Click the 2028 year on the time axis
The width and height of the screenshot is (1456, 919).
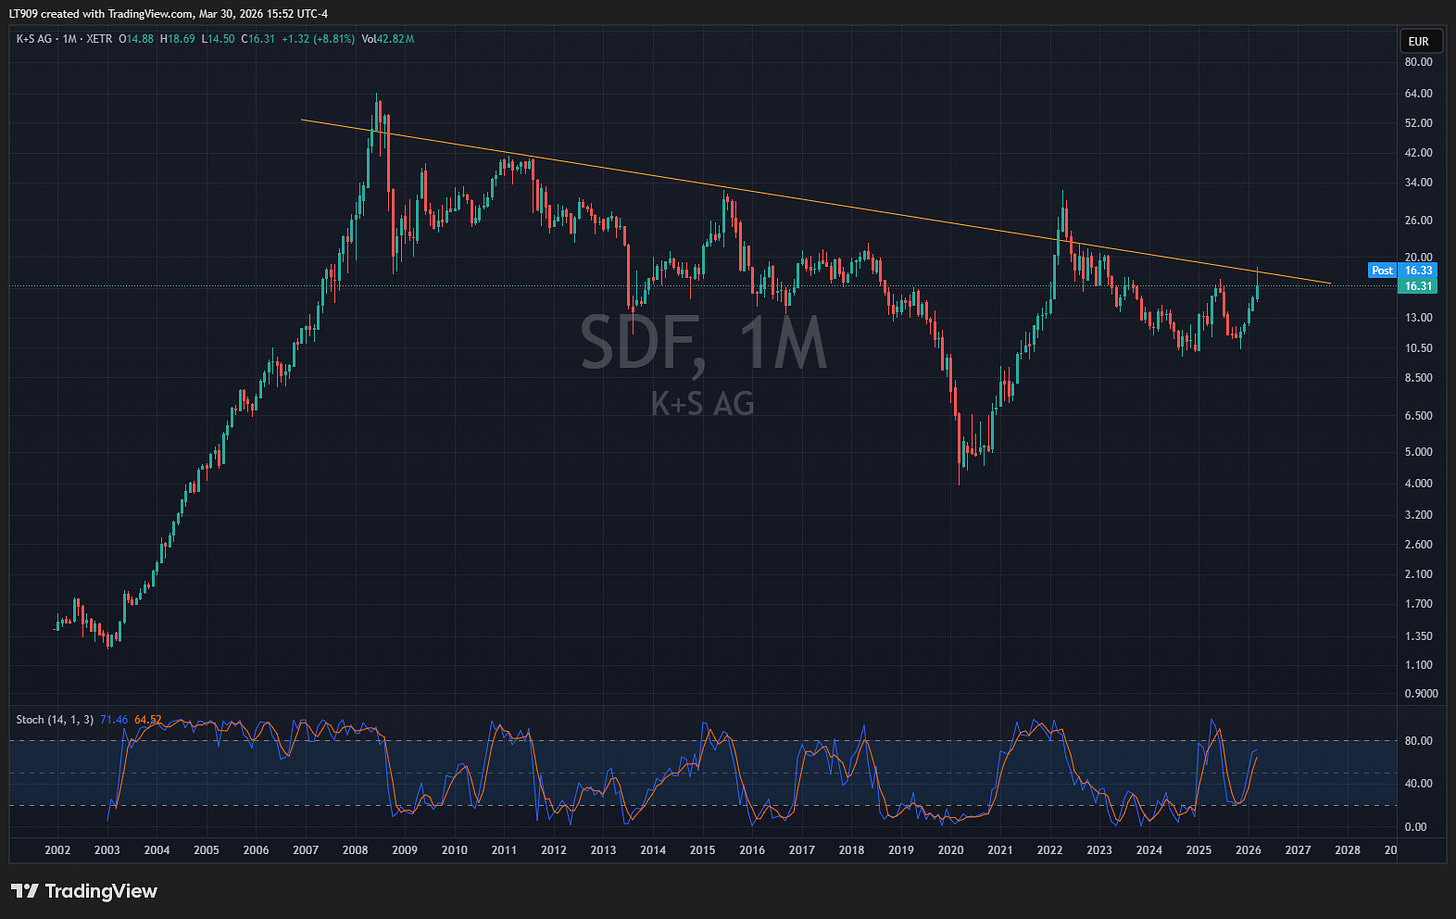[1348, 850]
